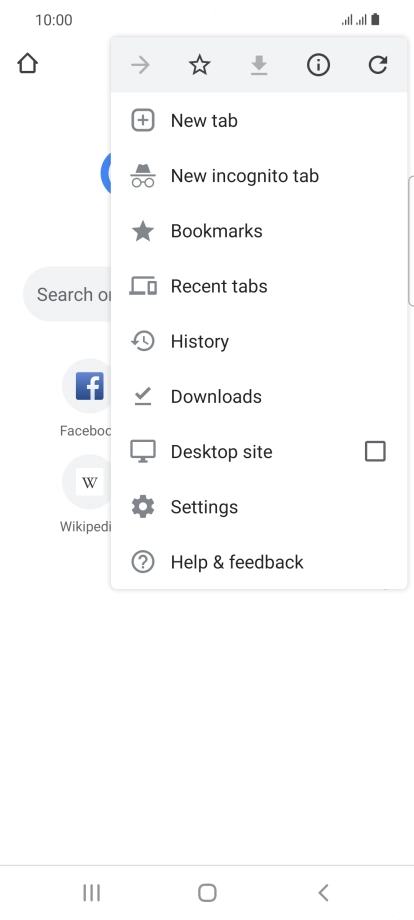Open Bookmarks from the menu
This screenshot has width=414, height=920.
259,231
